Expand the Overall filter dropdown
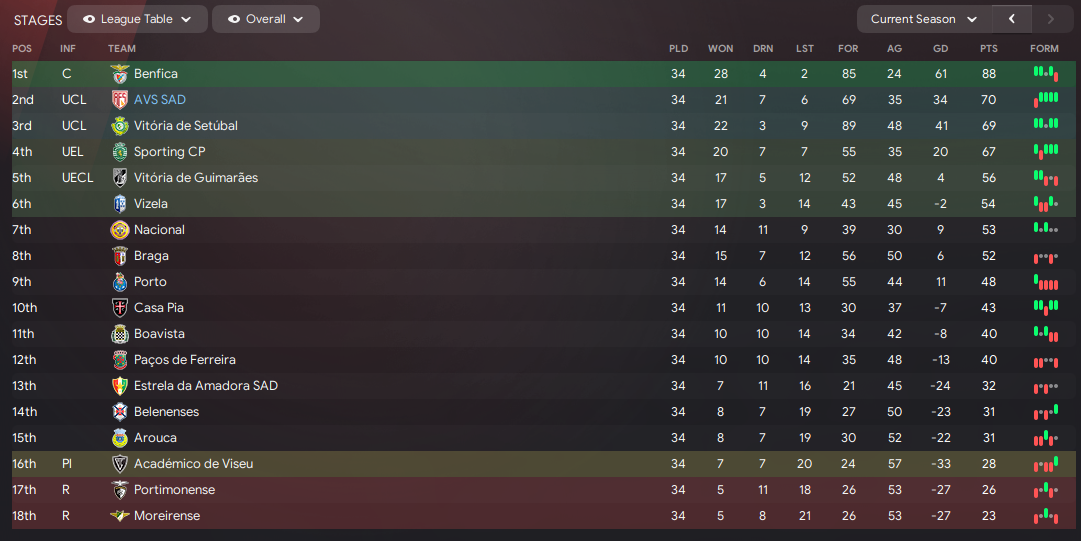 265,19
